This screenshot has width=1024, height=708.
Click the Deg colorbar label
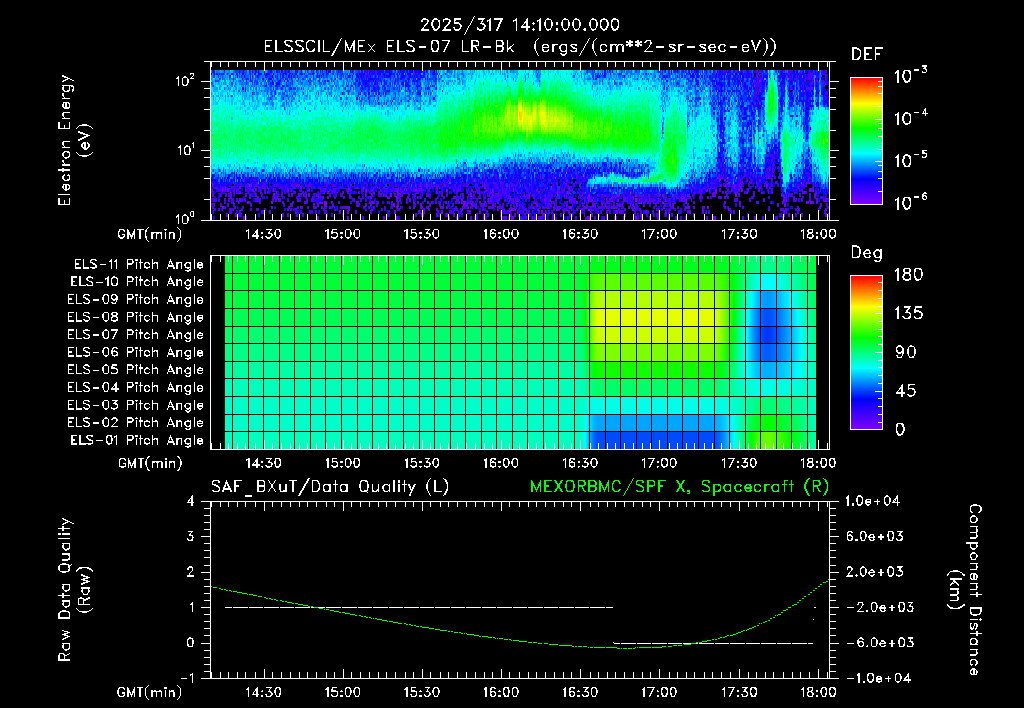point(867,253)
